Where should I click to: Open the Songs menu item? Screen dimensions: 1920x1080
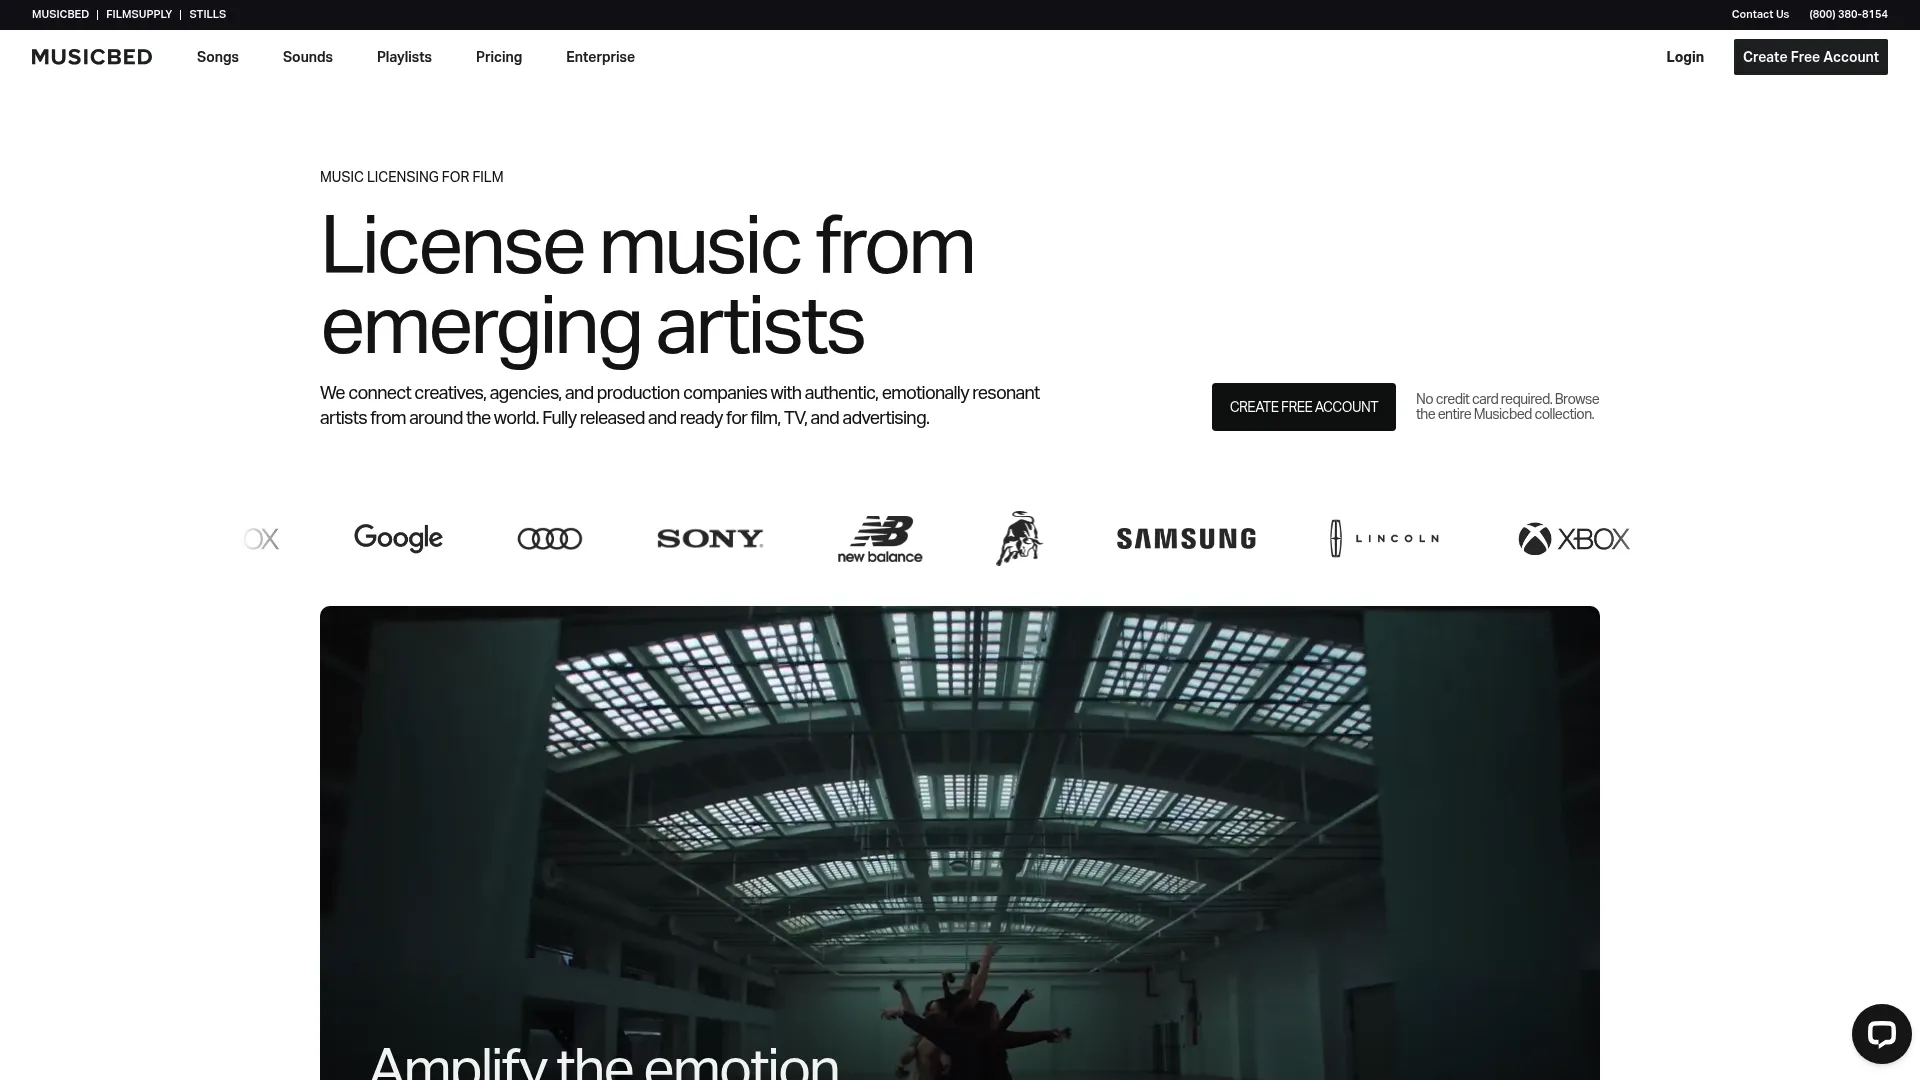(218, 57)
